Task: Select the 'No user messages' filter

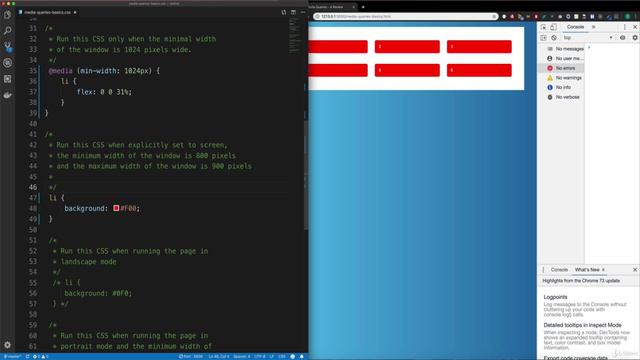Action: 562,58
